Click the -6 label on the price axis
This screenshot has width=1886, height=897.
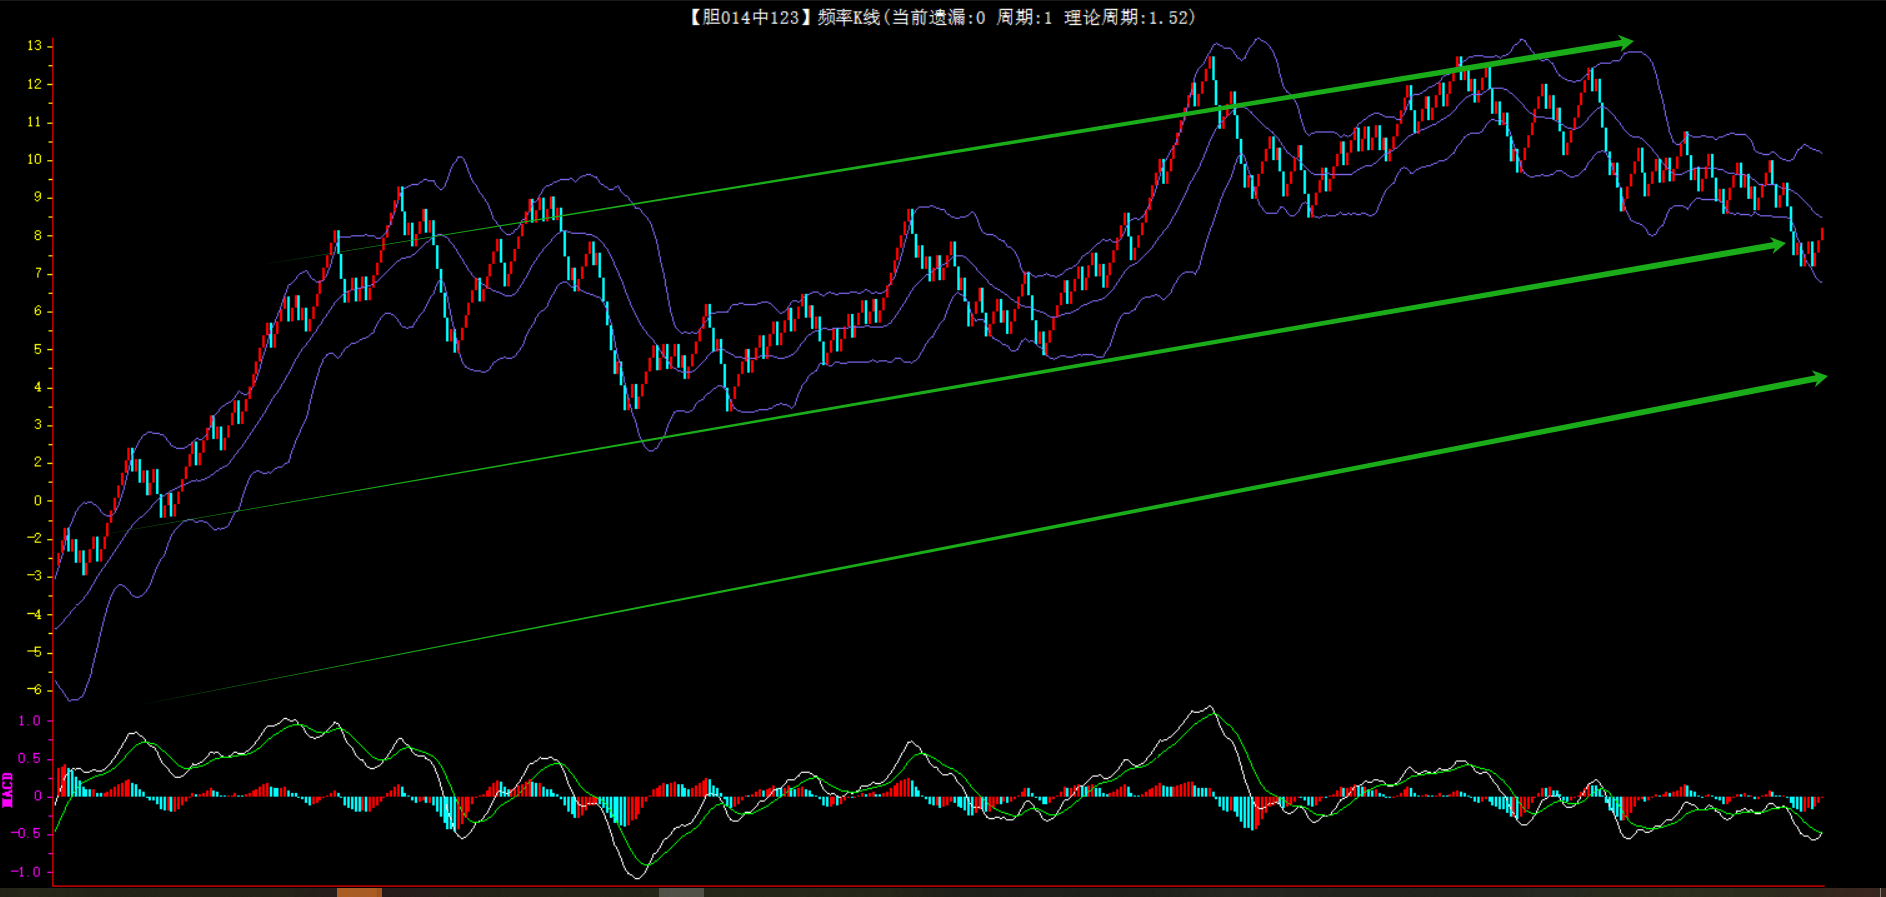click(35, 690)
